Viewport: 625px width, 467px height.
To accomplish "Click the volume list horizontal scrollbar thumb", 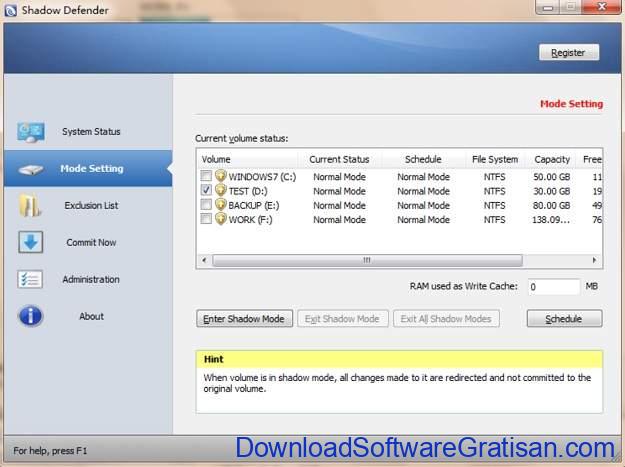I will 367,260.
